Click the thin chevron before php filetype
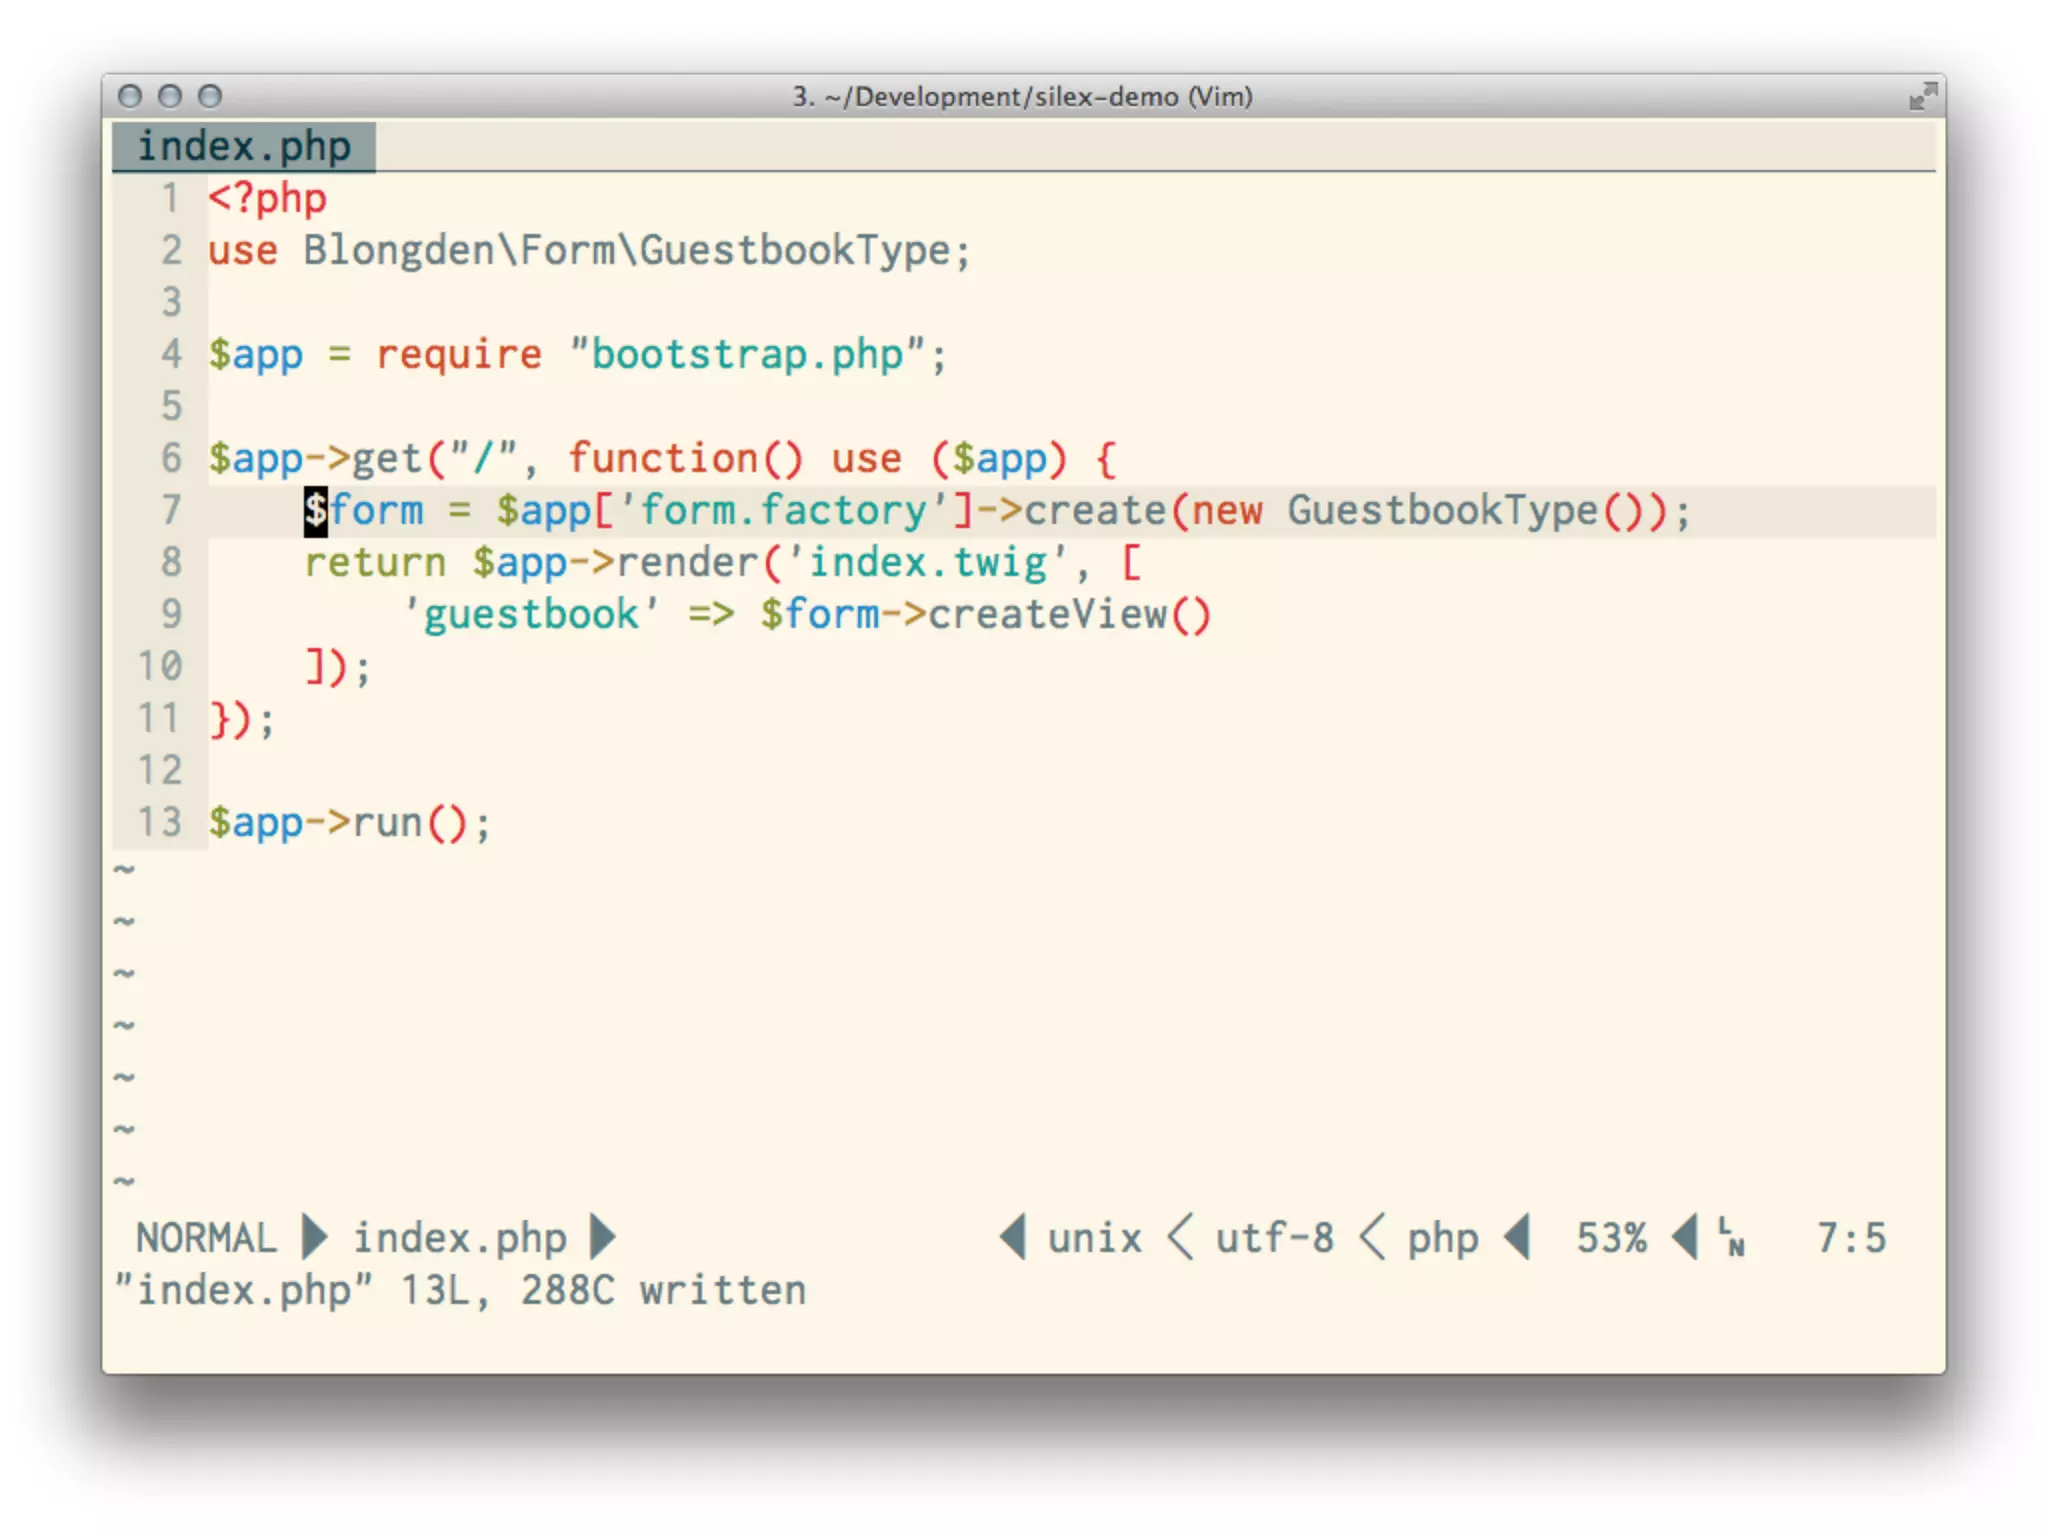 click(x=1373, y=1237)
